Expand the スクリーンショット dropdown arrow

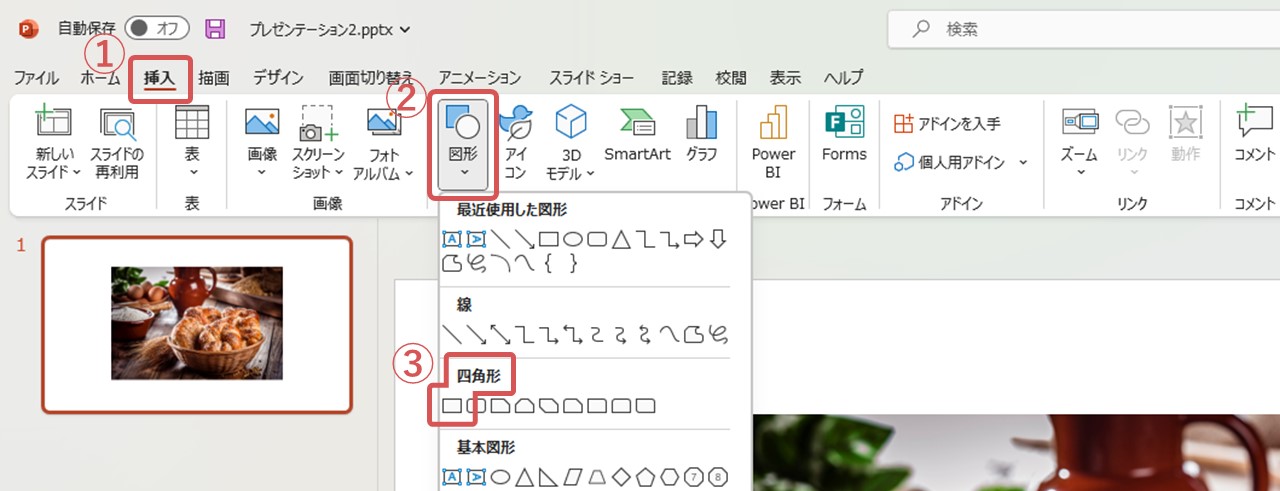coord(339,173)
